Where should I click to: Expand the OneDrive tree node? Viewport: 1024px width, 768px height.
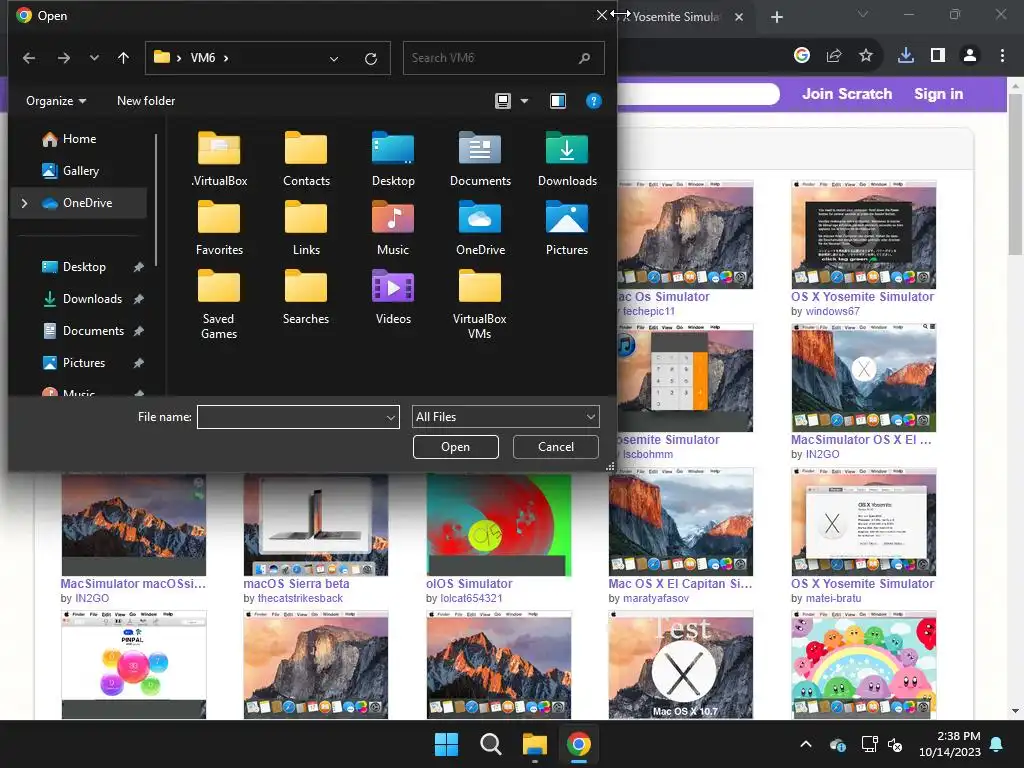pyautogui.click(x=24, y=203)
